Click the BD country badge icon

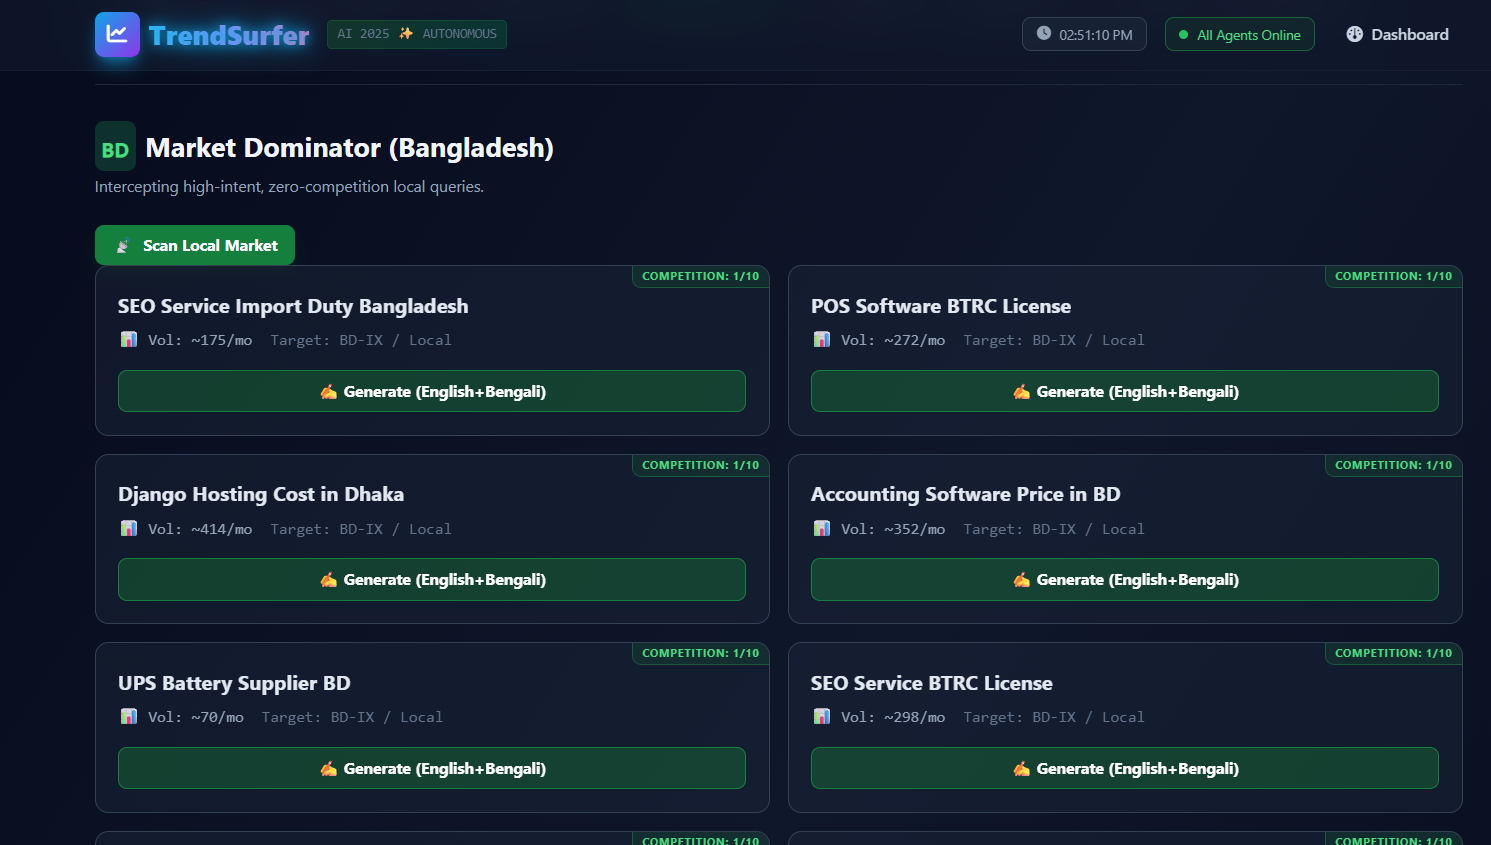pos(115,148)
